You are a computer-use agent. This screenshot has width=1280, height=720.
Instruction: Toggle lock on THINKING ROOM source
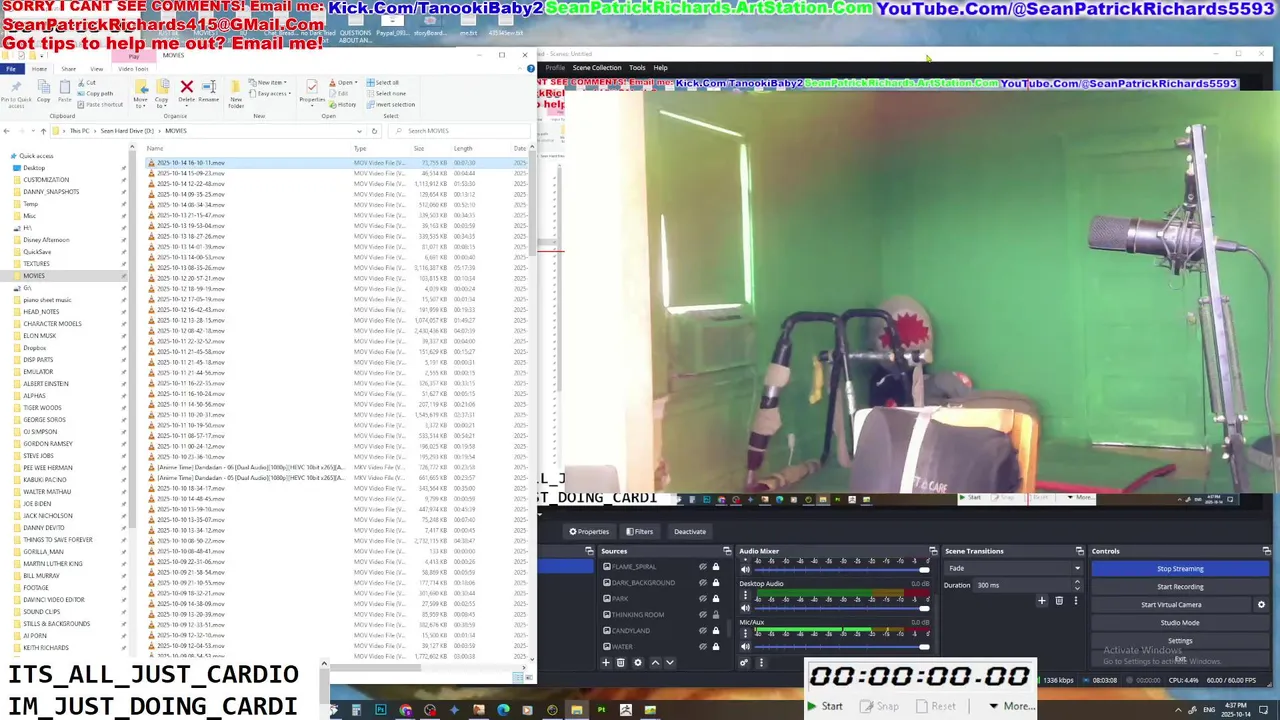point(715,615)
